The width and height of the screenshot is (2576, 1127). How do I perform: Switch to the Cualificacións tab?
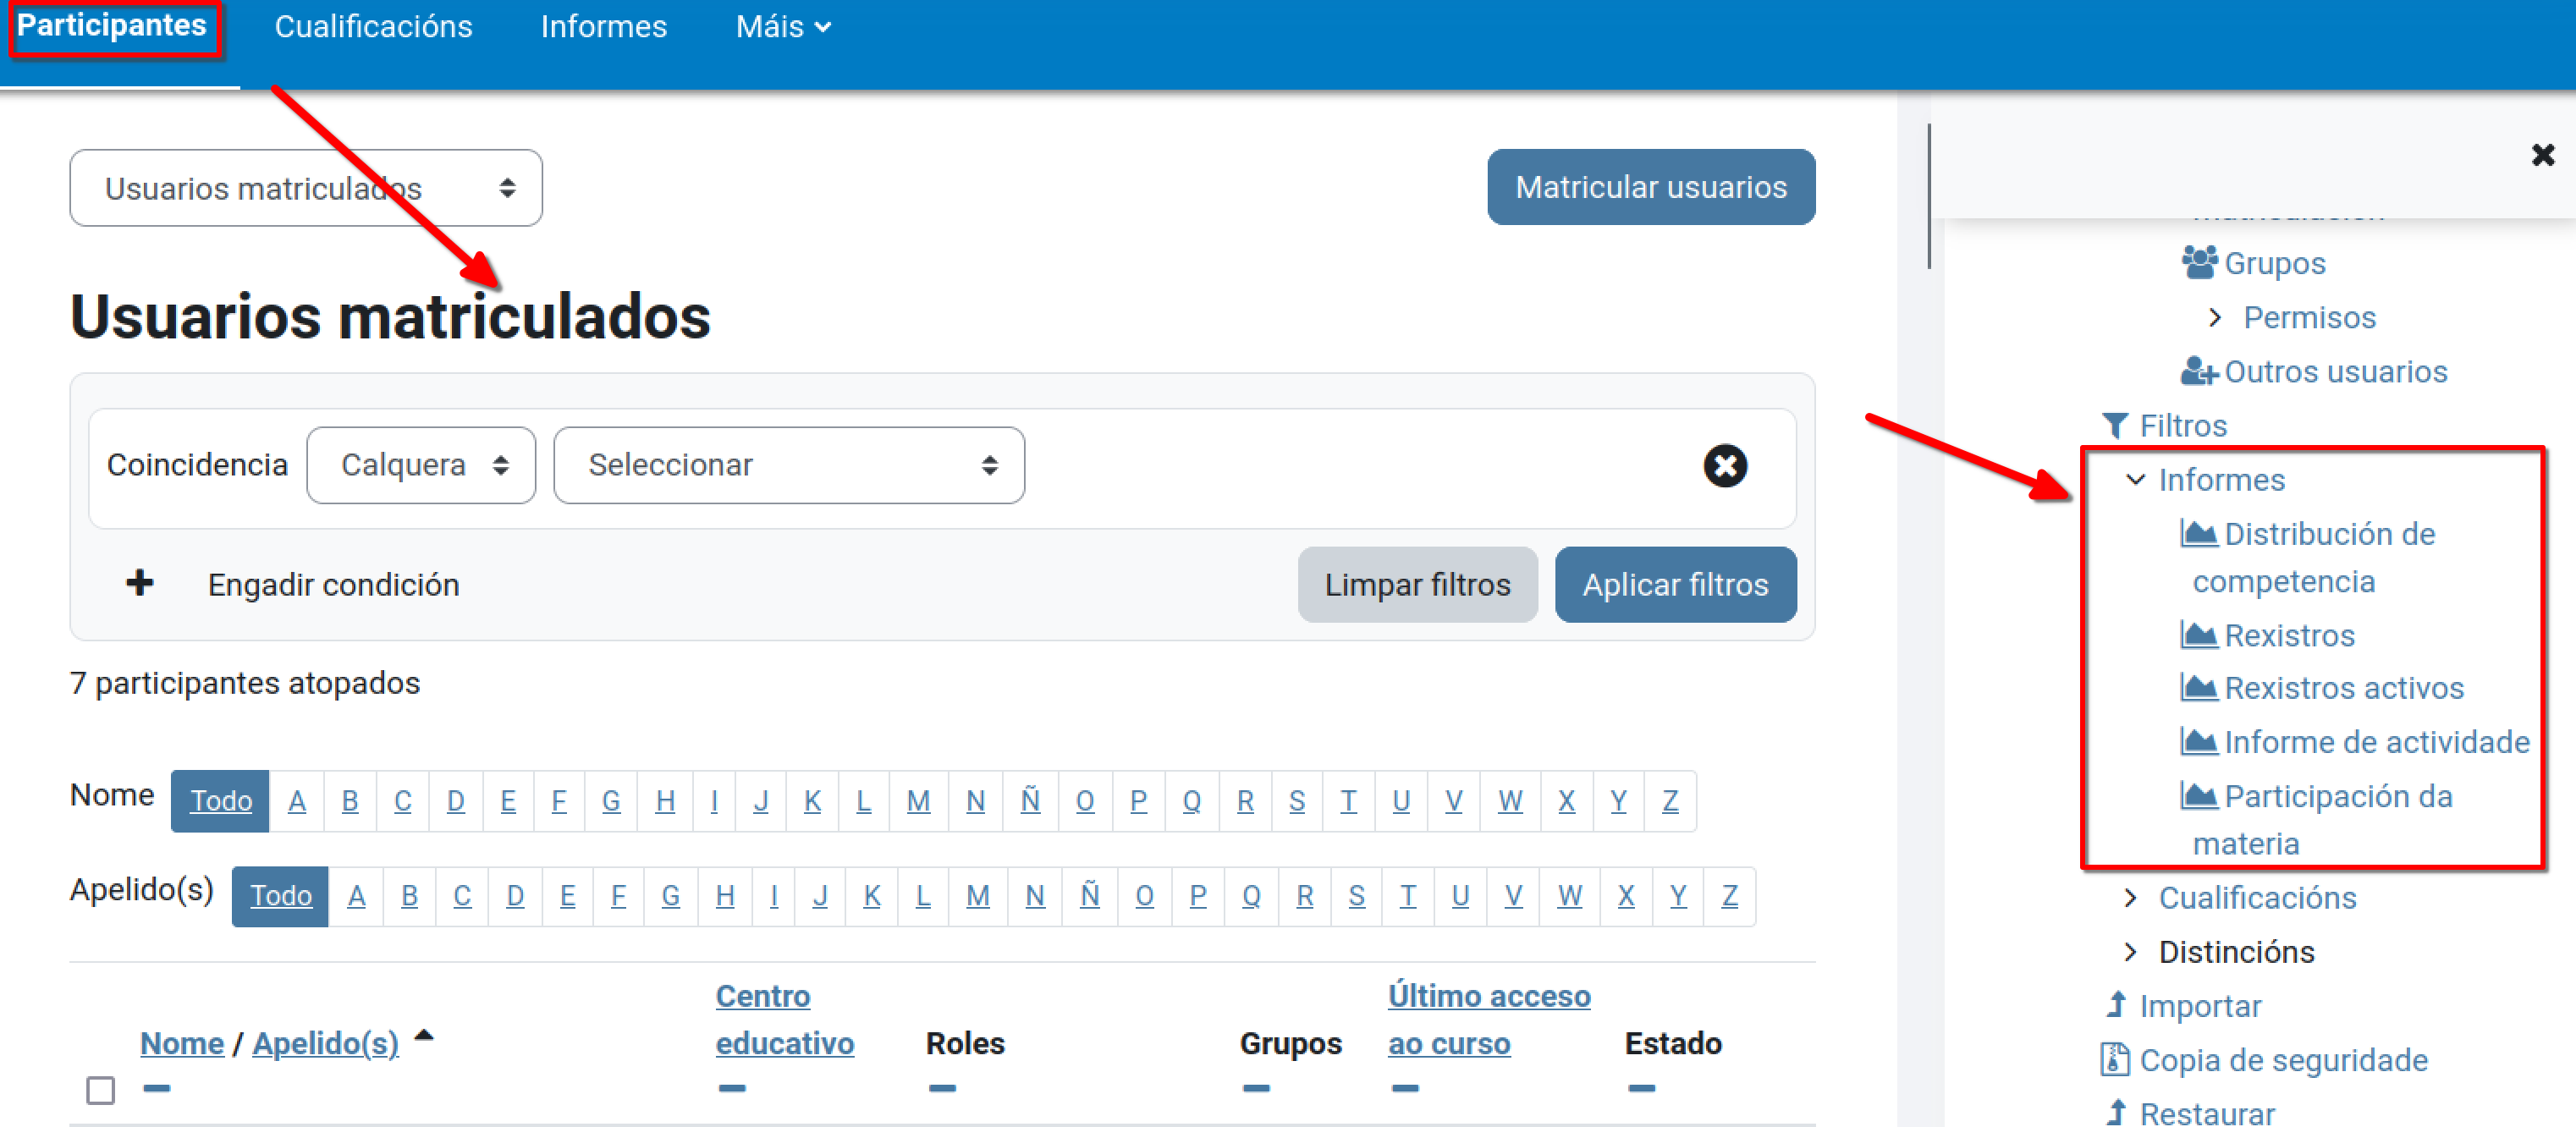pyautogui.click(x=373, y=27)
